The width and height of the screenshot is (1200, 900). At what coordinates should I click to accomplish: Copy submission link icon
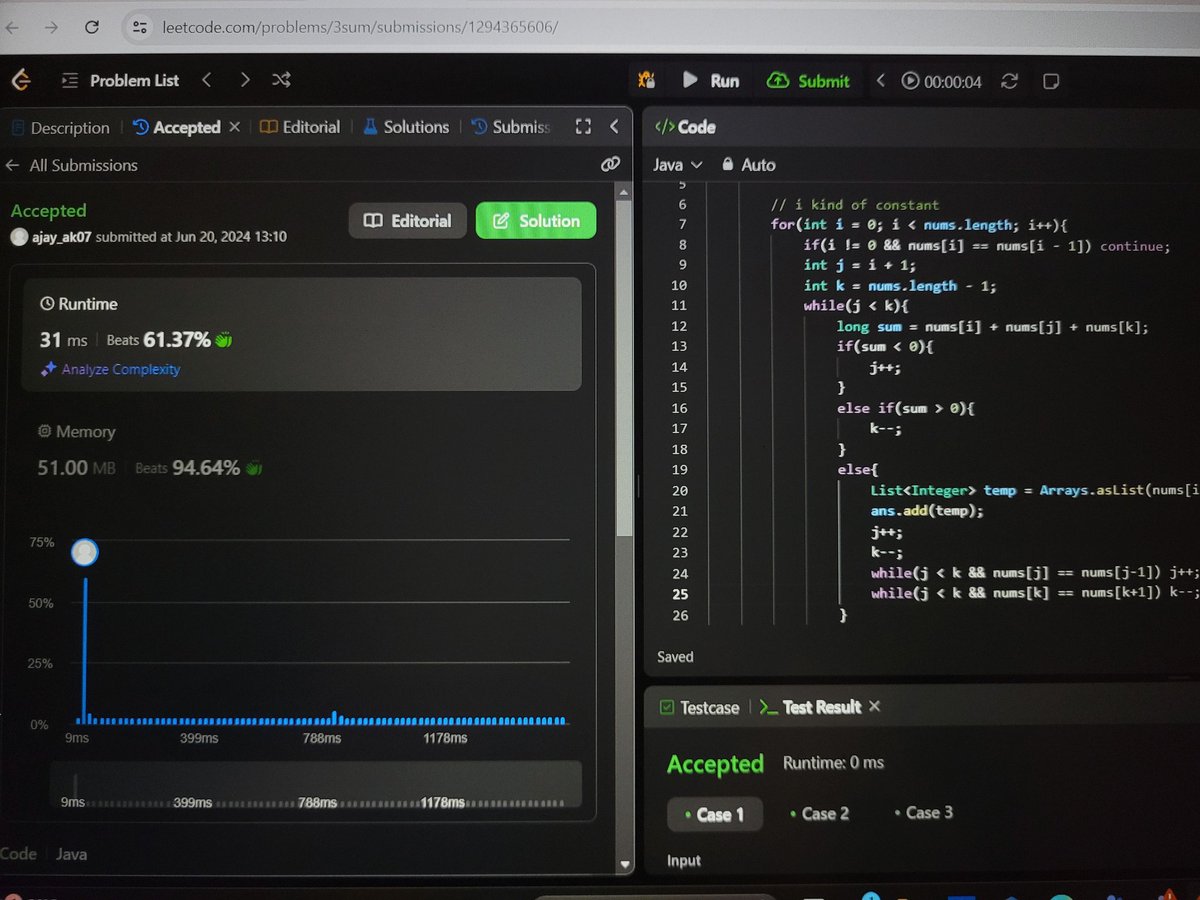click(x=610, y=165)
